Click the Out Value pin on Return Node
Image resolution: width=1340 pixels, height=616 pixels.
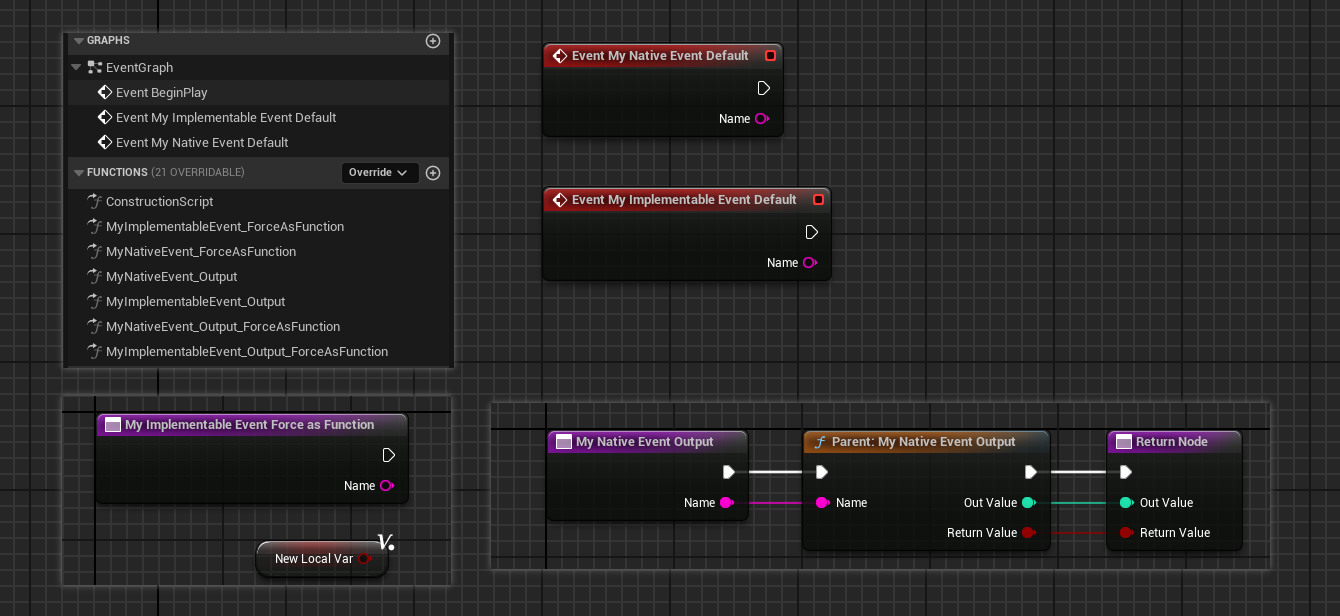coord(1126,503)
